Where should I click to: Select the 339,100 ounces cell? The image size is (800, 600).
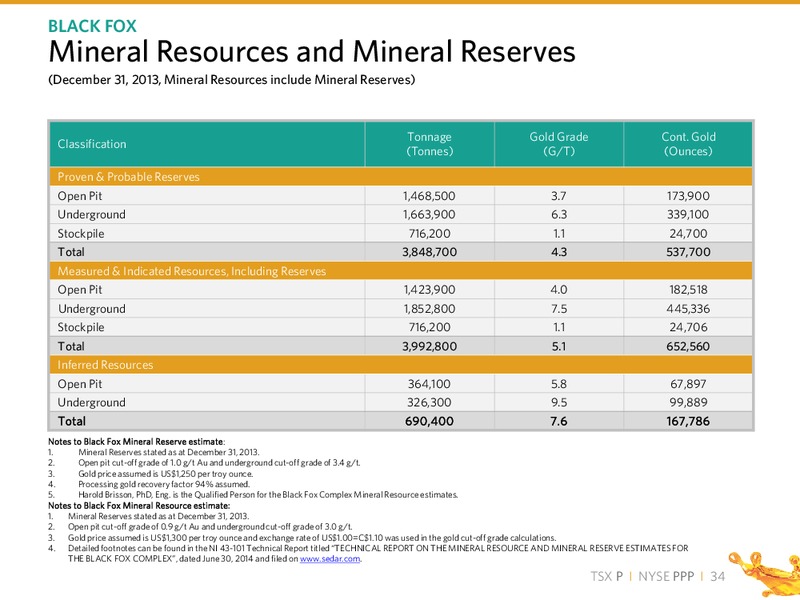(x=688, y=214)
